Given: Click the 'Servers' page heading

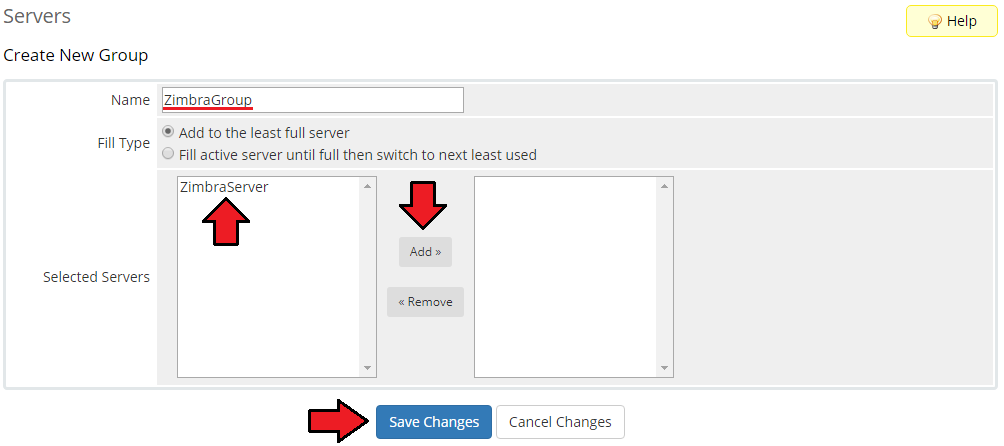Looking at the screenshot, I should pos(37,17).
